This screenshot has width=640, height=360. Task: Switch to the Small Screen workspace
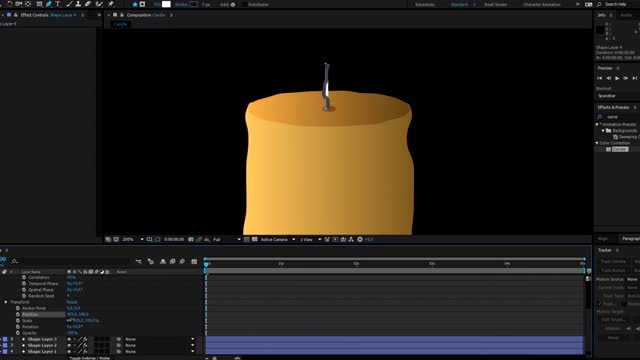(495, 4)
